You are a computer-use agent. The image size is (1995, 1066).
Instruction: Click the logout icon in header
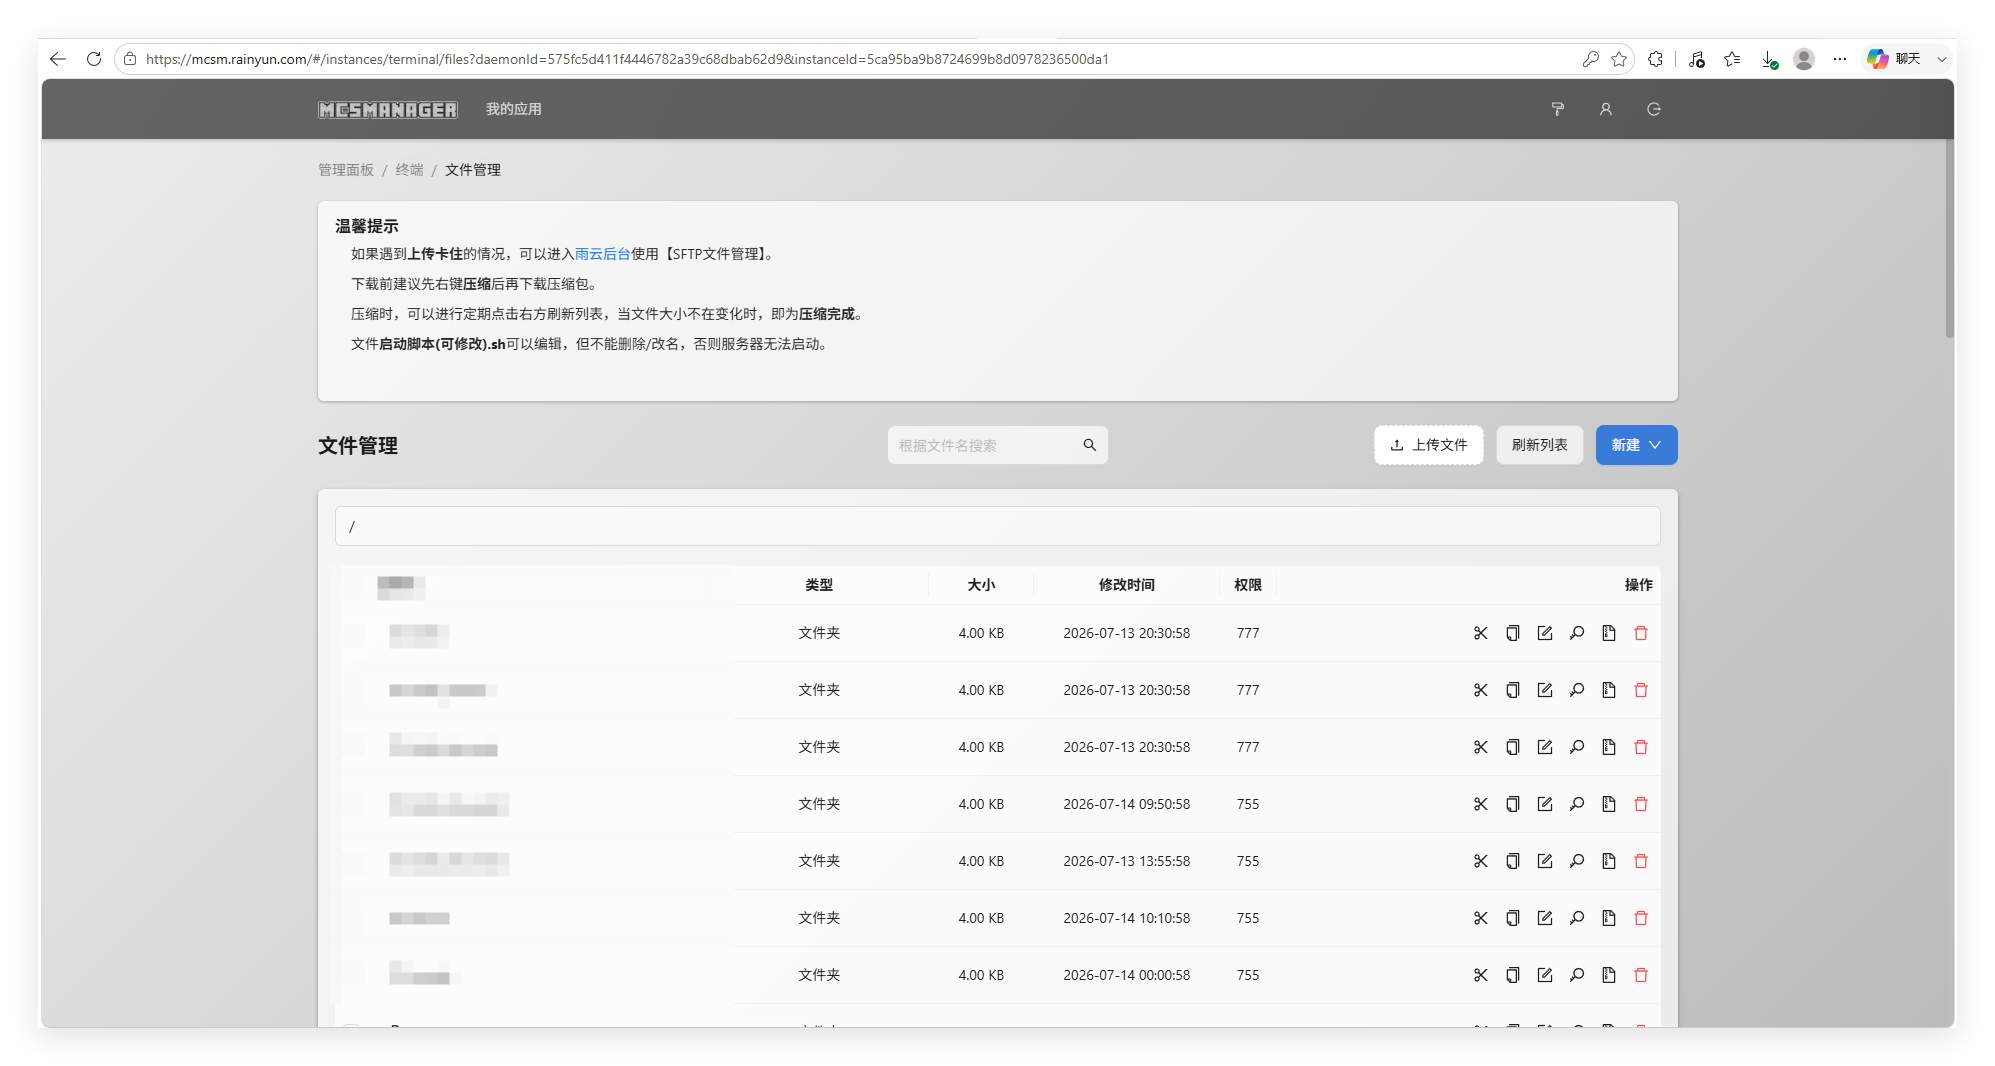click(1654, 109)
